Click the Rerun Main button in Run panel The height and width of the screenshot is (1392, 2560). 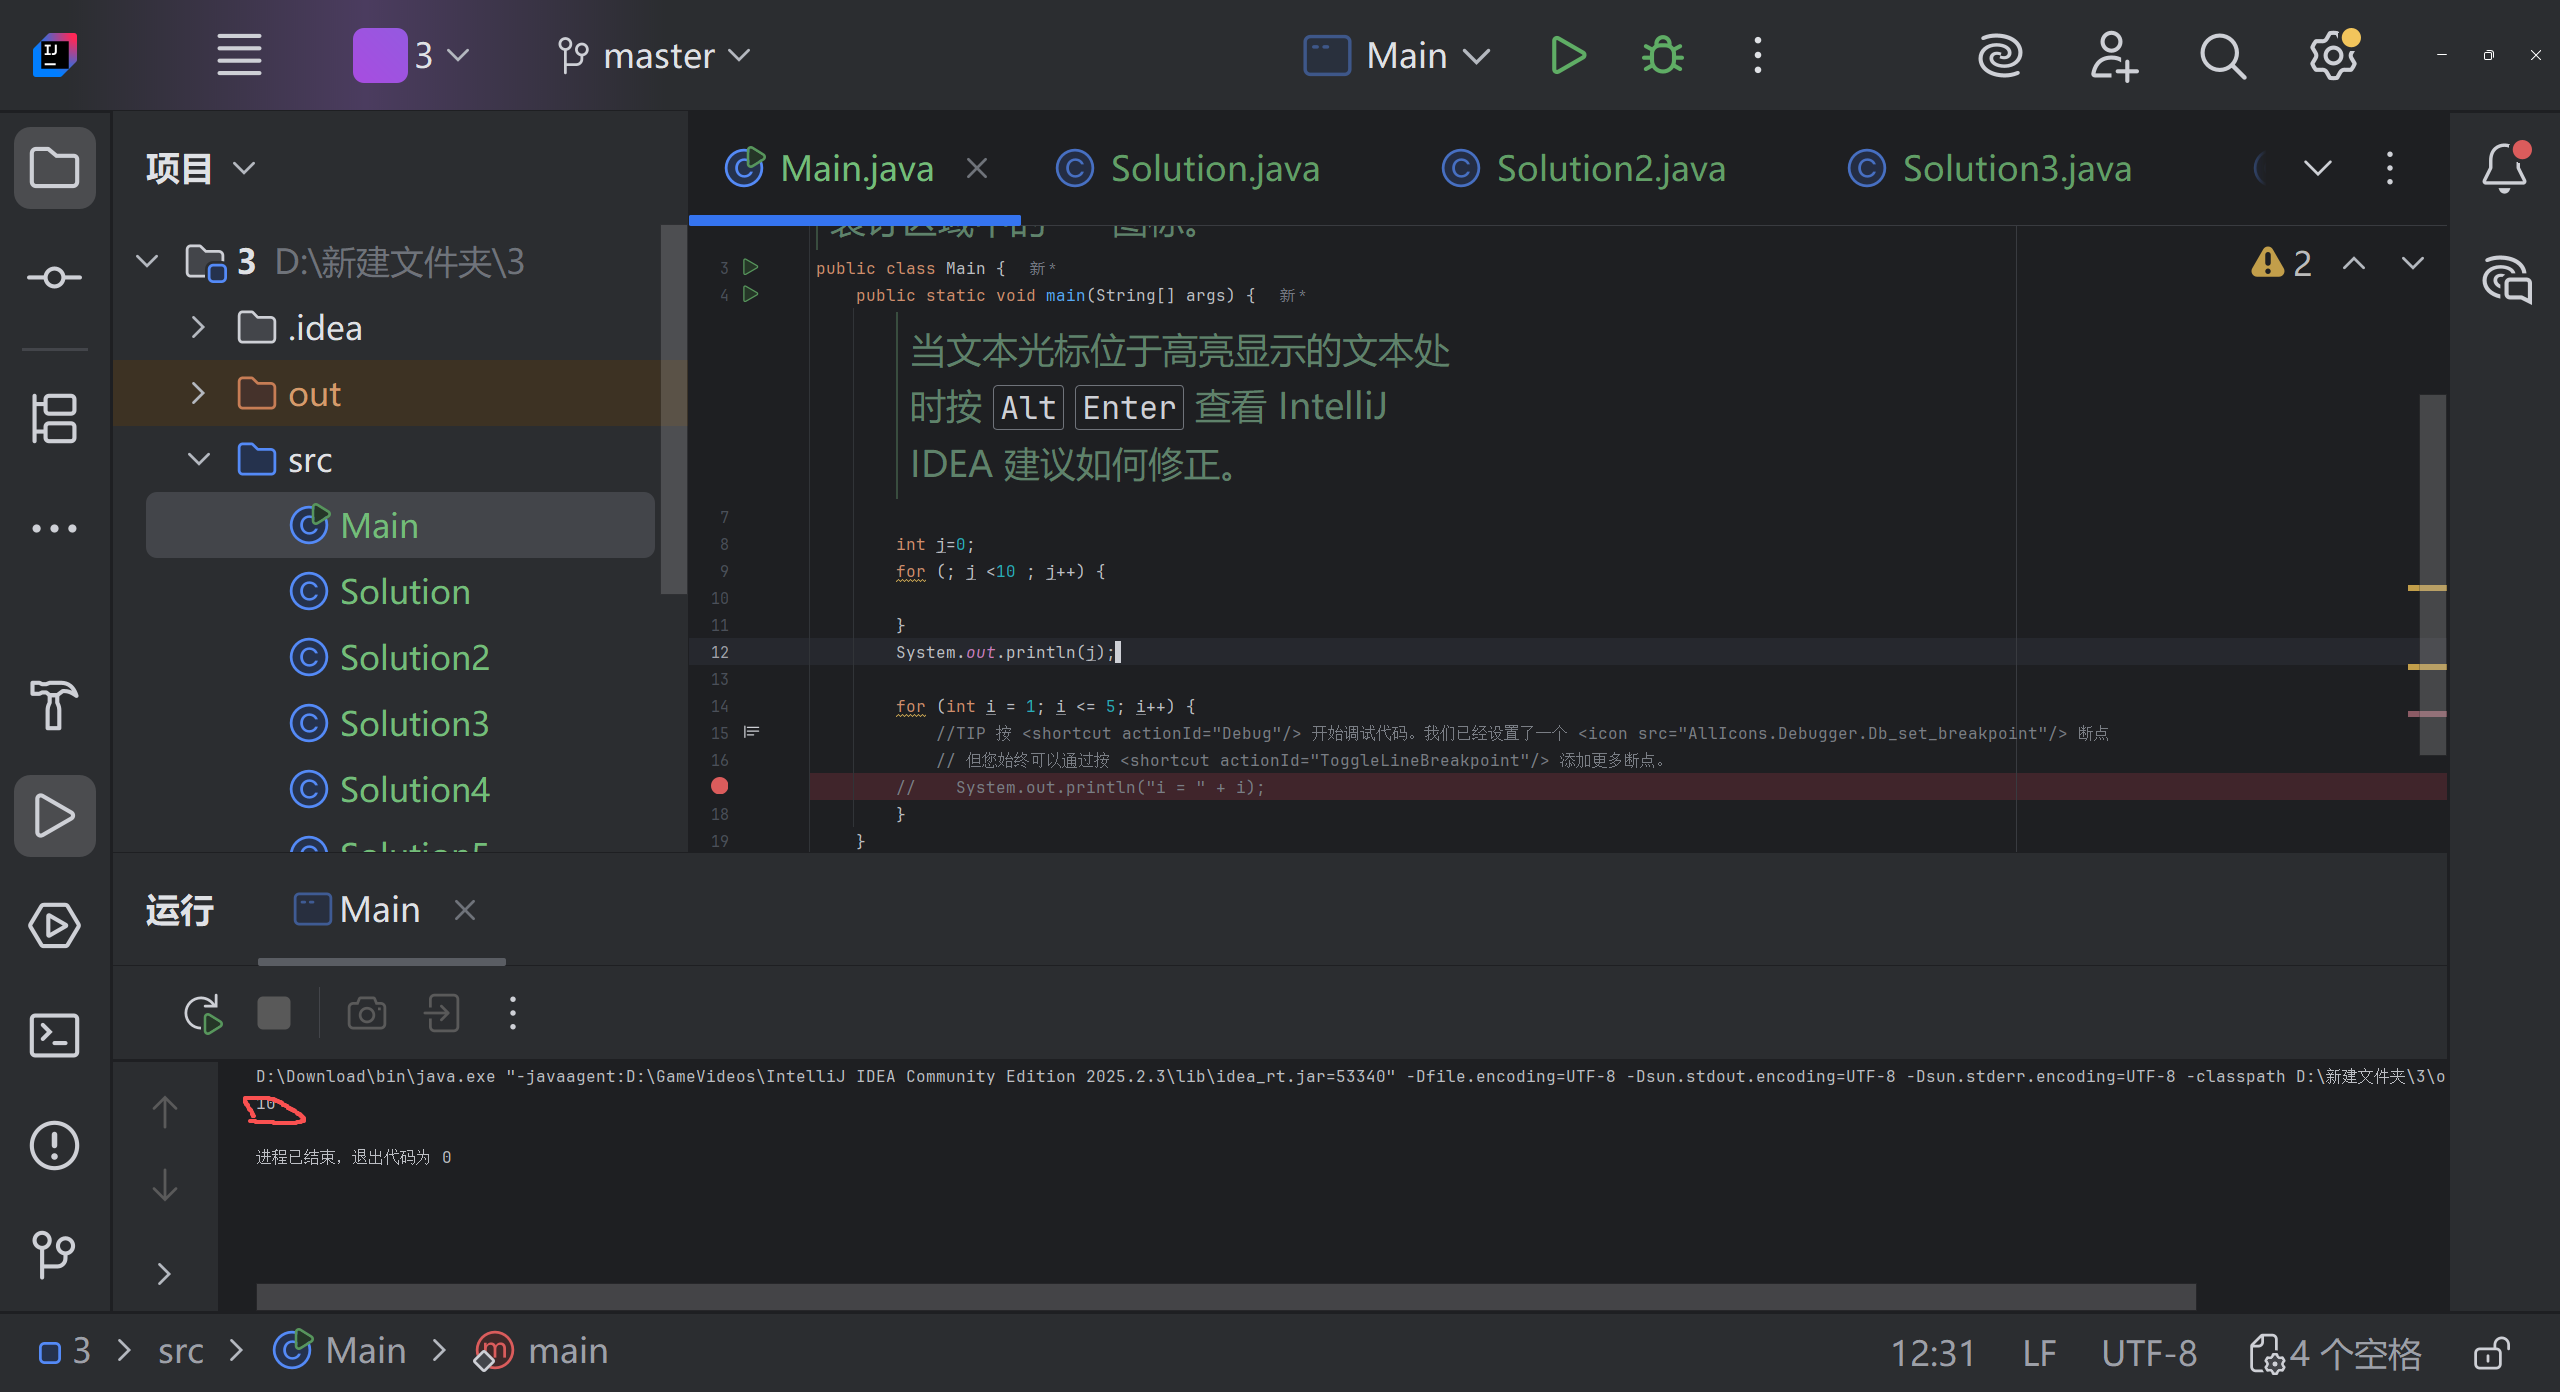point(203,1014)
